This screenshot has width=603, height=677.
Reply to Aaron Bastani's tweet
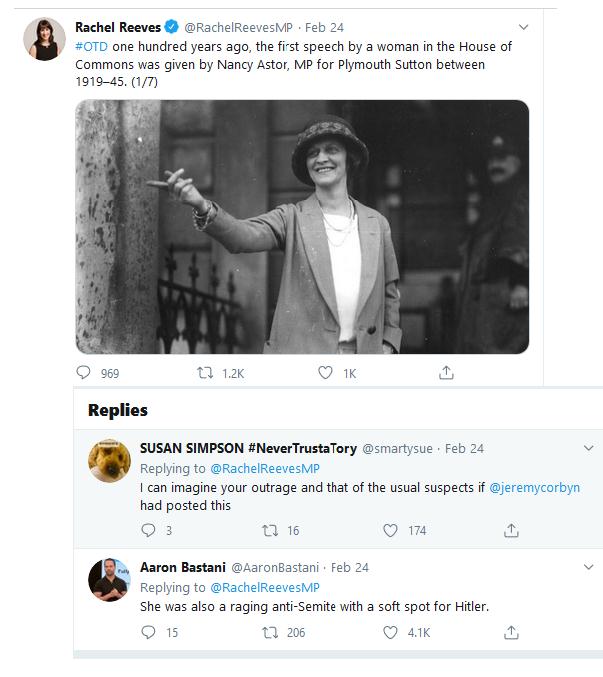pos(149,632)
